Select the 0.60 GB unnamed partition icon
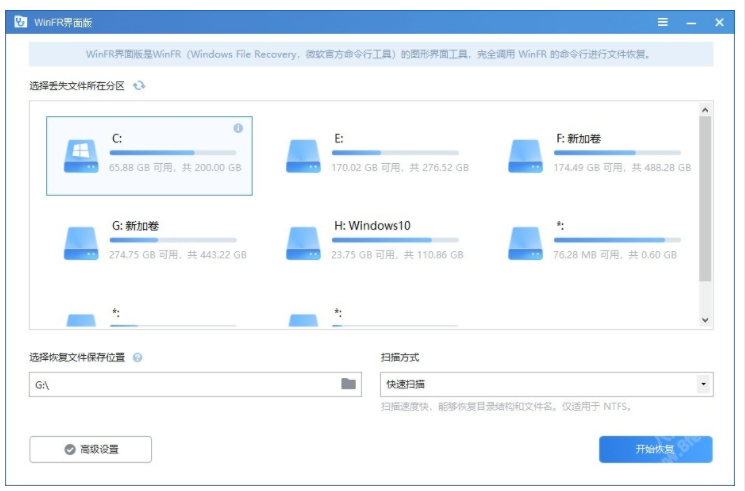The width and height of the screenshot is (745, 491). coord(524,241)
